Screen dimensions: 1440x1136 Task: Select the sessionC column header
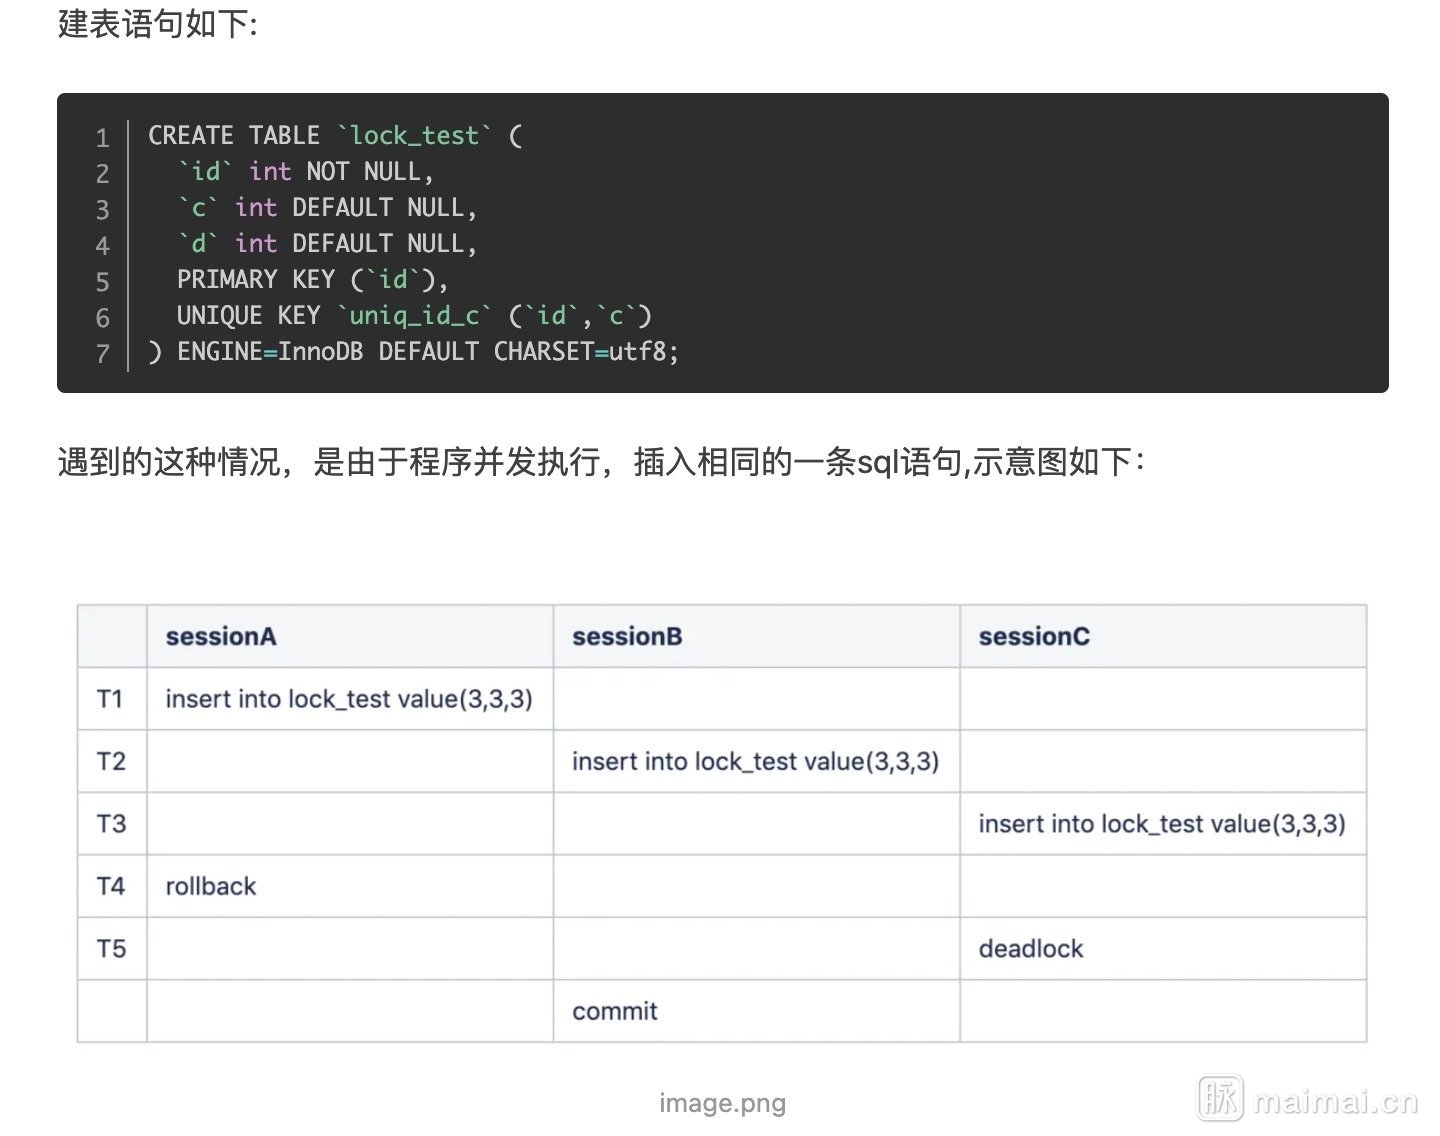click(x=1034, y=637)
